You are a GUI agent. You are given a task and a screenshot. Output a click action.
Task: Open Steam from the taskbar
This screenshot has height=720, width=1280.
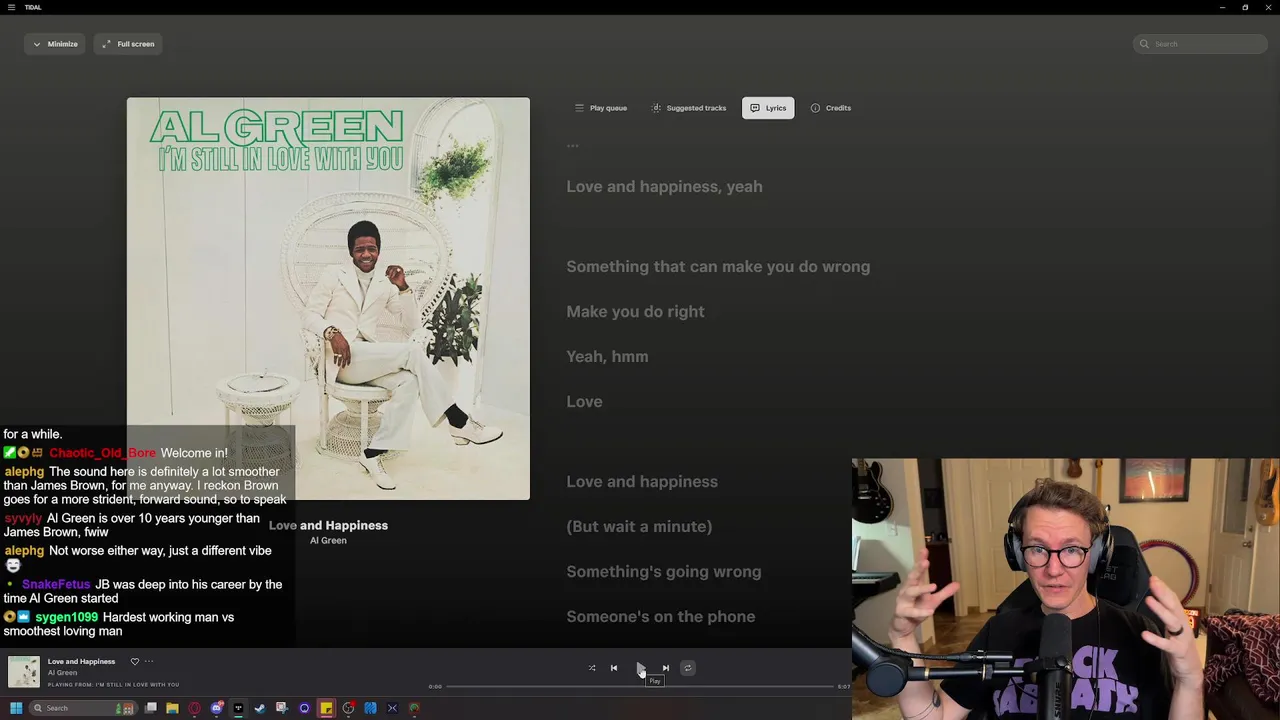(x=260, y=708)
